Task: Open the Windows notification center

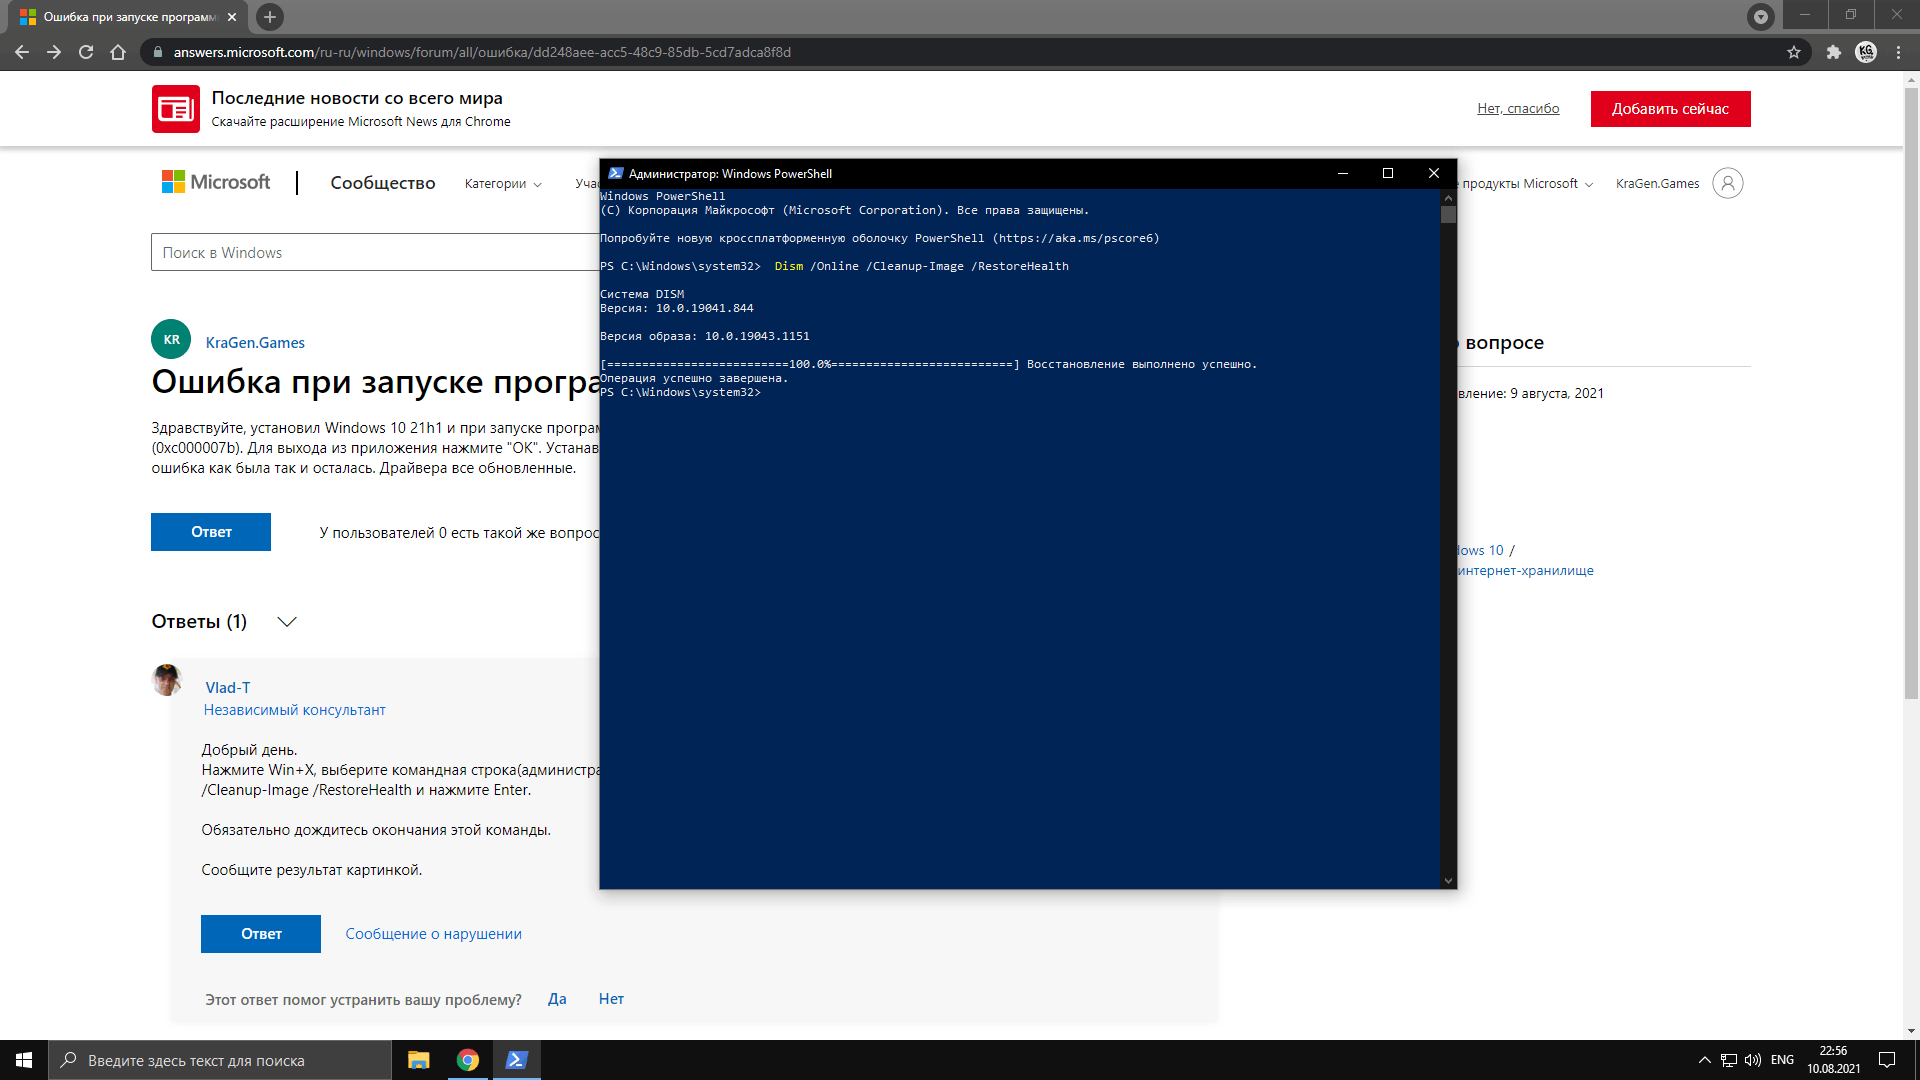Action: click(x=1887, y=1060)
